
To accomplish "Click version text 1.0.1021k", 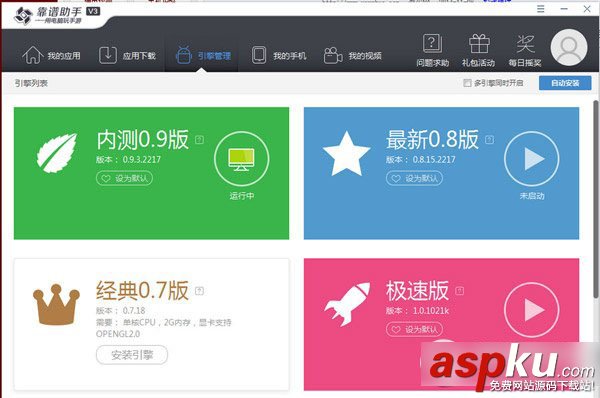I will click(430, 311).
